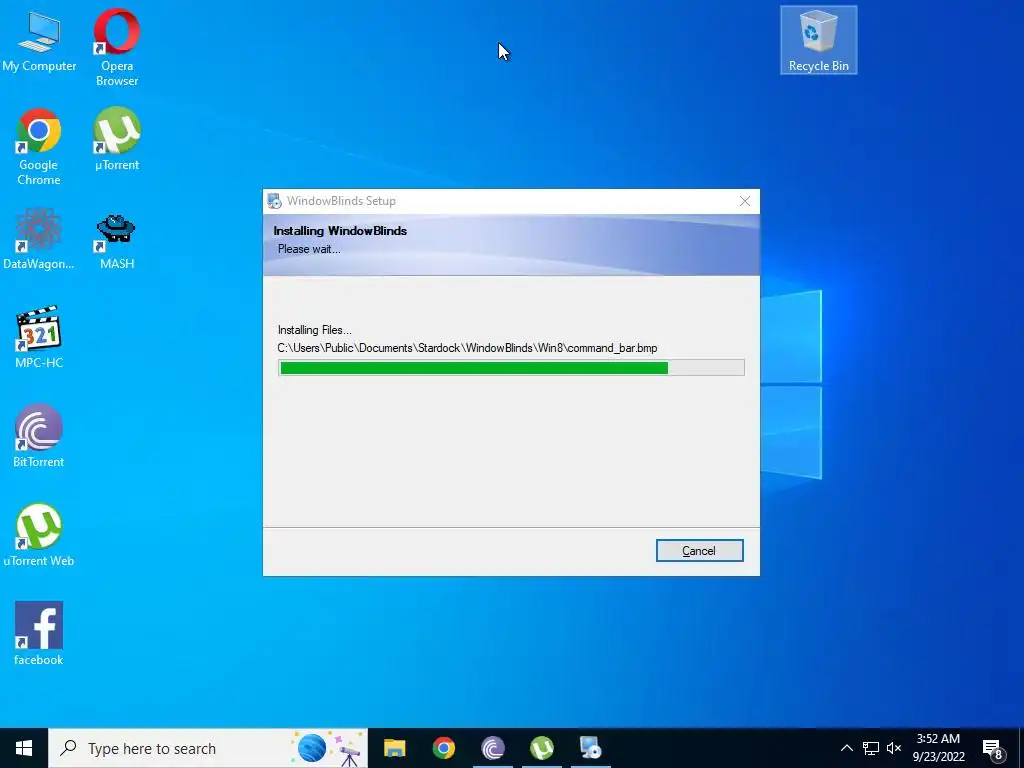1024x768 pixels.
Task: Select the MPC-HC desktop shortcut
Action: click(39, 337)
